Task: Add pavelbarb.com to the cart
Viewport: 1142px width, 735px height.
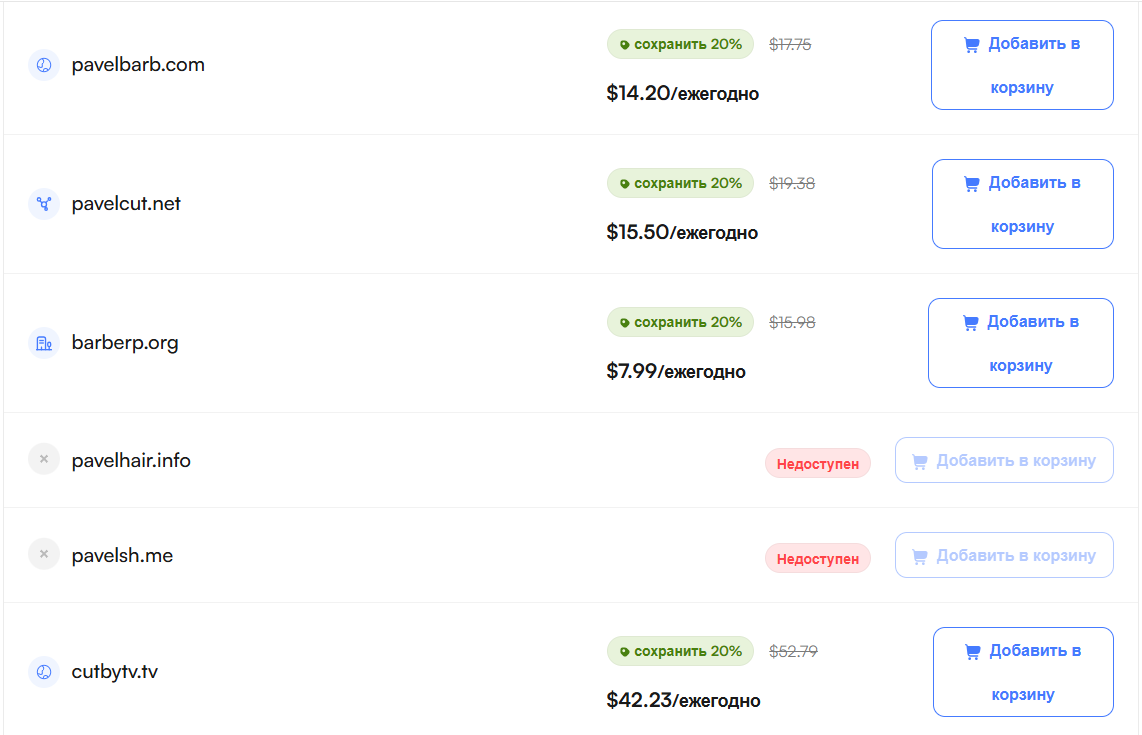Action: tap(1022, 65)
